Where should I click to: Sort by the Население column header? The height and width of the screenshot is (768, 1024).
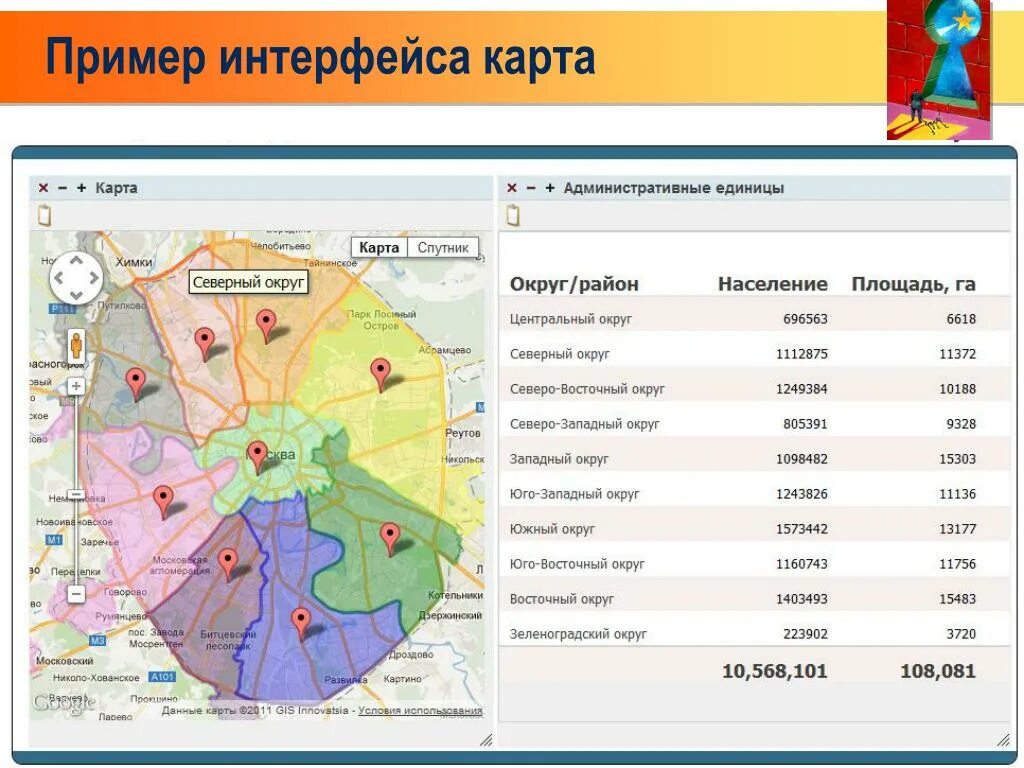pyautogui.click(x=773, y=284)
